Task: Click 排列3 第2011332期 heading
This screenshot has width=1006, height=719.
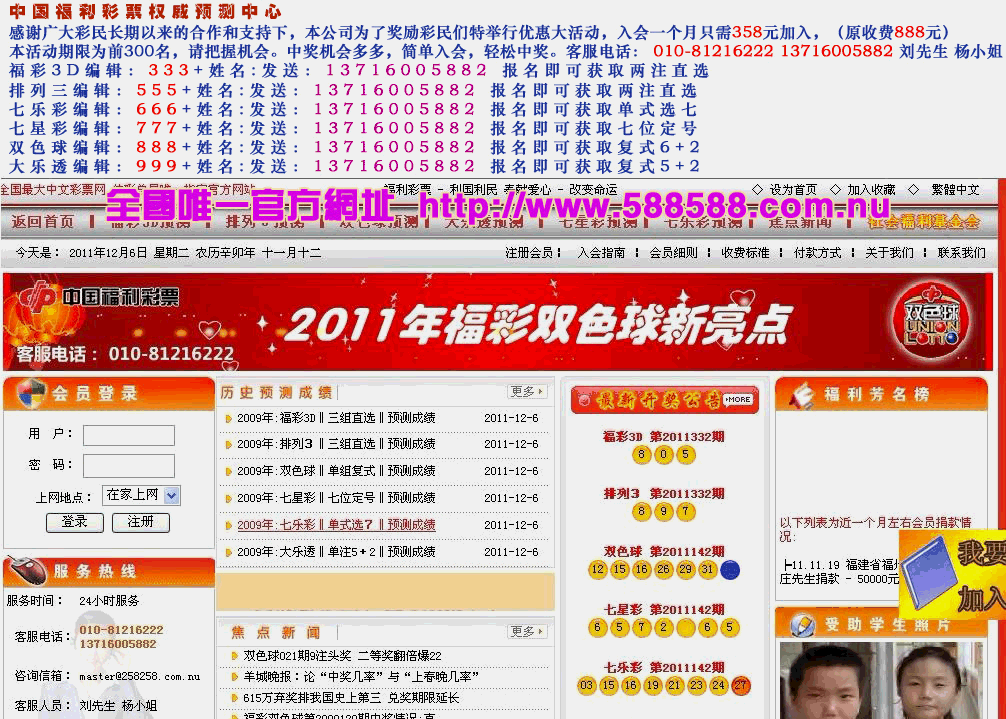Action: 663,494
